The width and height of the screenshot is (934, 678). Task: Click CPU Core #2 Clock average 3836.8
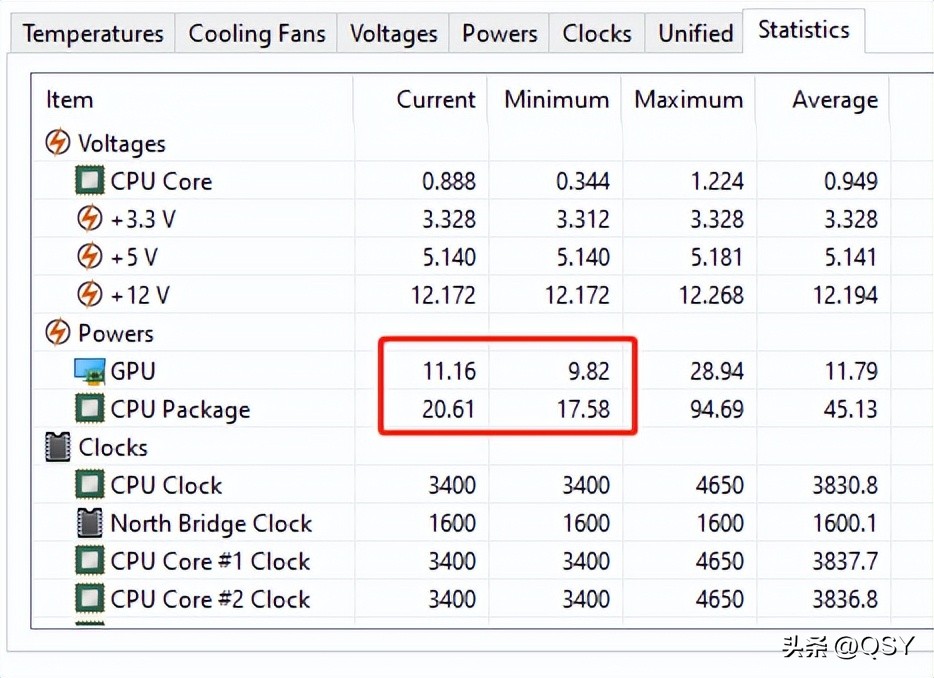click(x=846, y=599)
